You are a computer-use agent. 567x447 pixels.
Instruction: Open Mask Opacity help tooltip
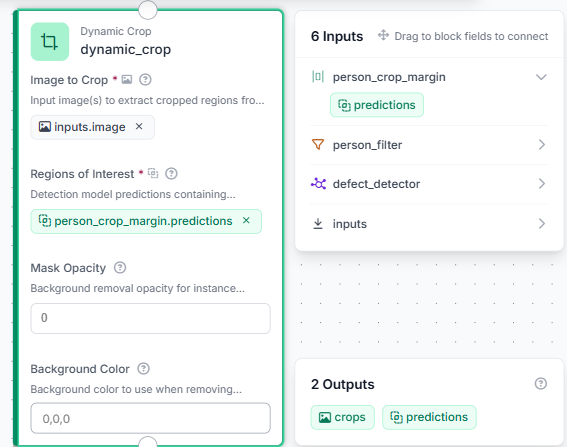[120, 268]
